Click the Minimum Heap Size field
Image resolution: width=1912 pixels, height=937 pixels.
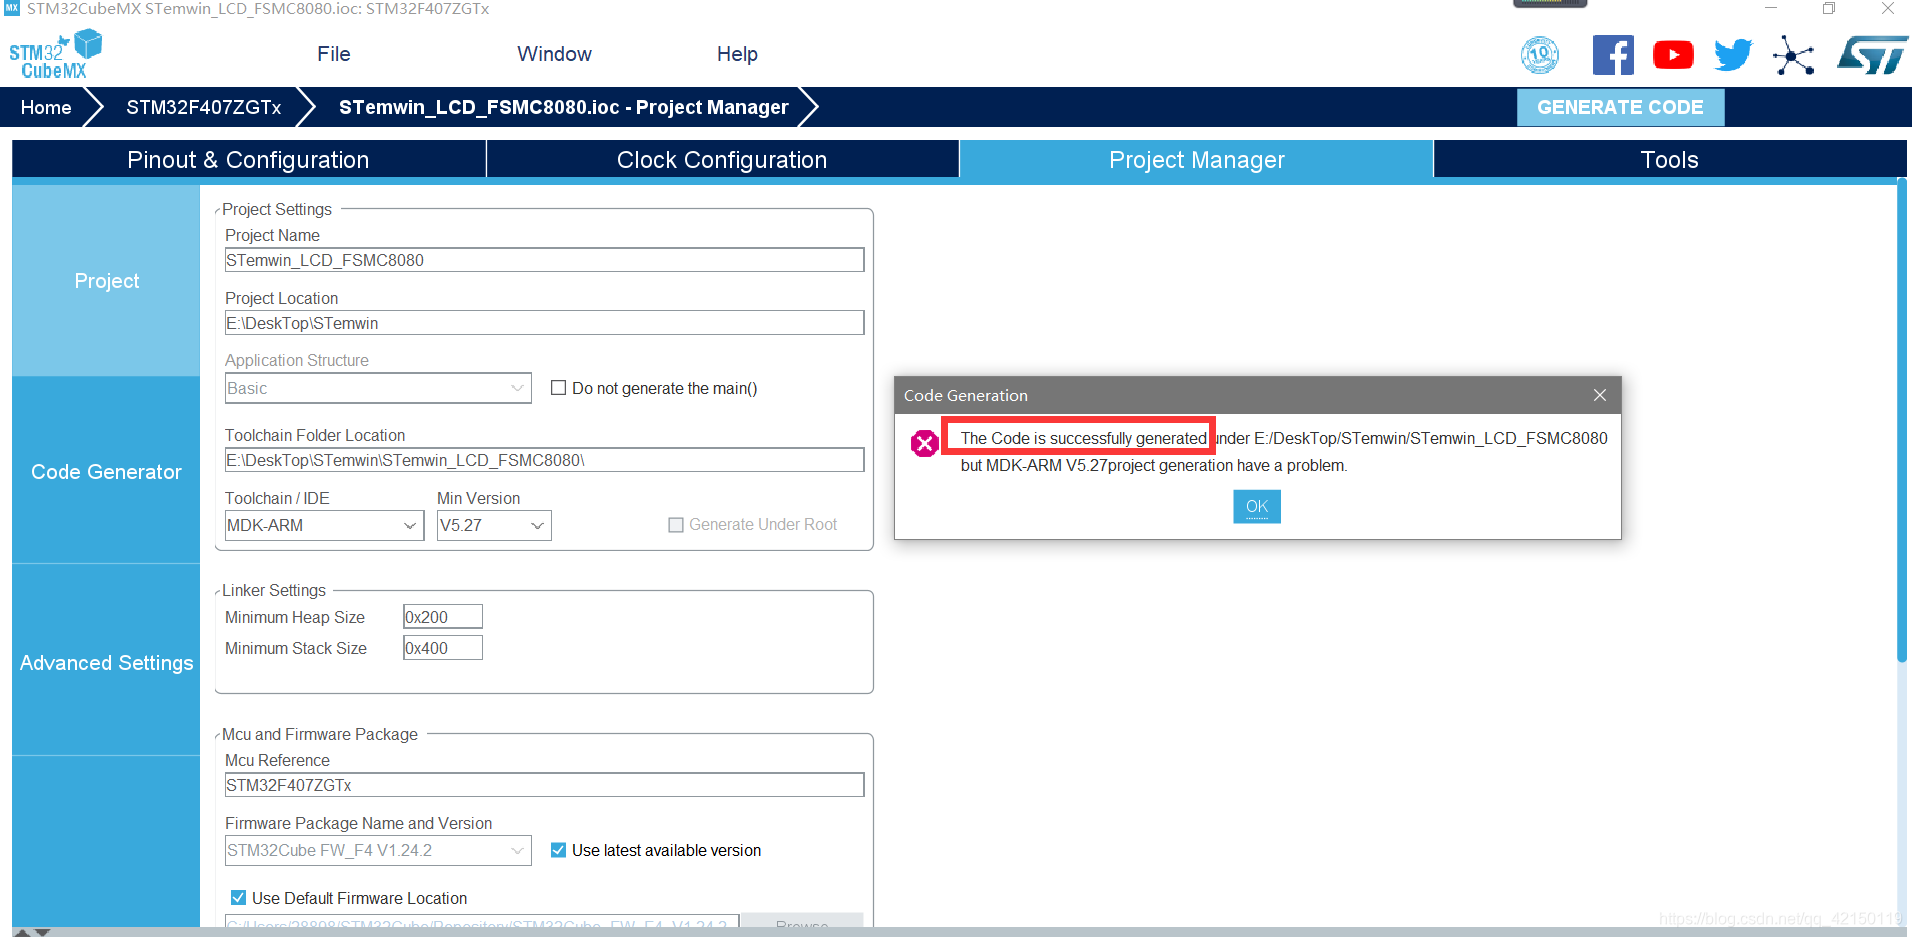(442, 617)
